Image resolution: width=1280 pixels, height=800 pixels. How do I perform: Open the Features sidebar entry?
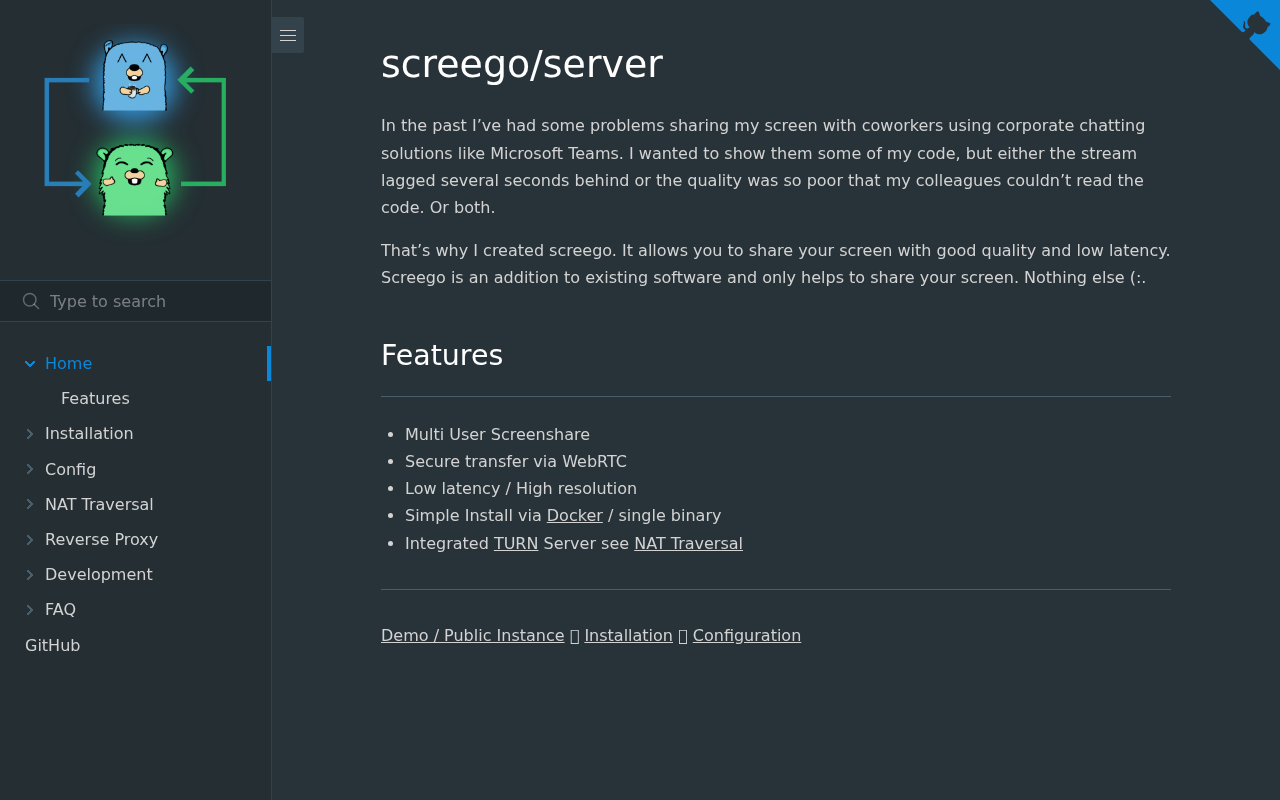pos(95,398)
